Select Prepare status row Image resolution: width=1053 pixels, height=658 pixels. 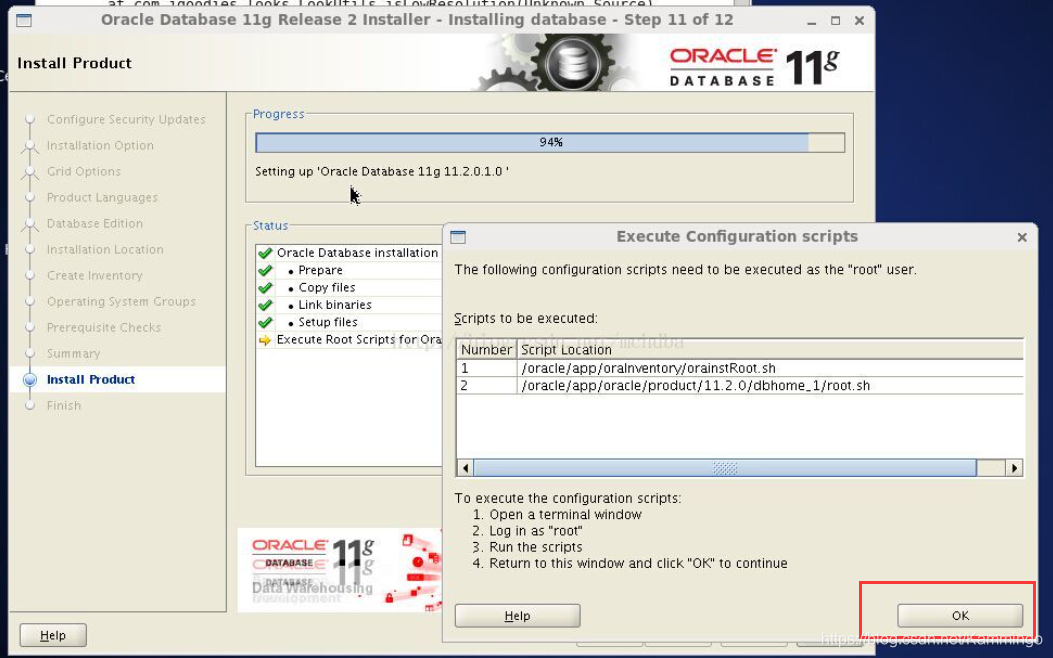pyautogui.click(x=349, y=271)
